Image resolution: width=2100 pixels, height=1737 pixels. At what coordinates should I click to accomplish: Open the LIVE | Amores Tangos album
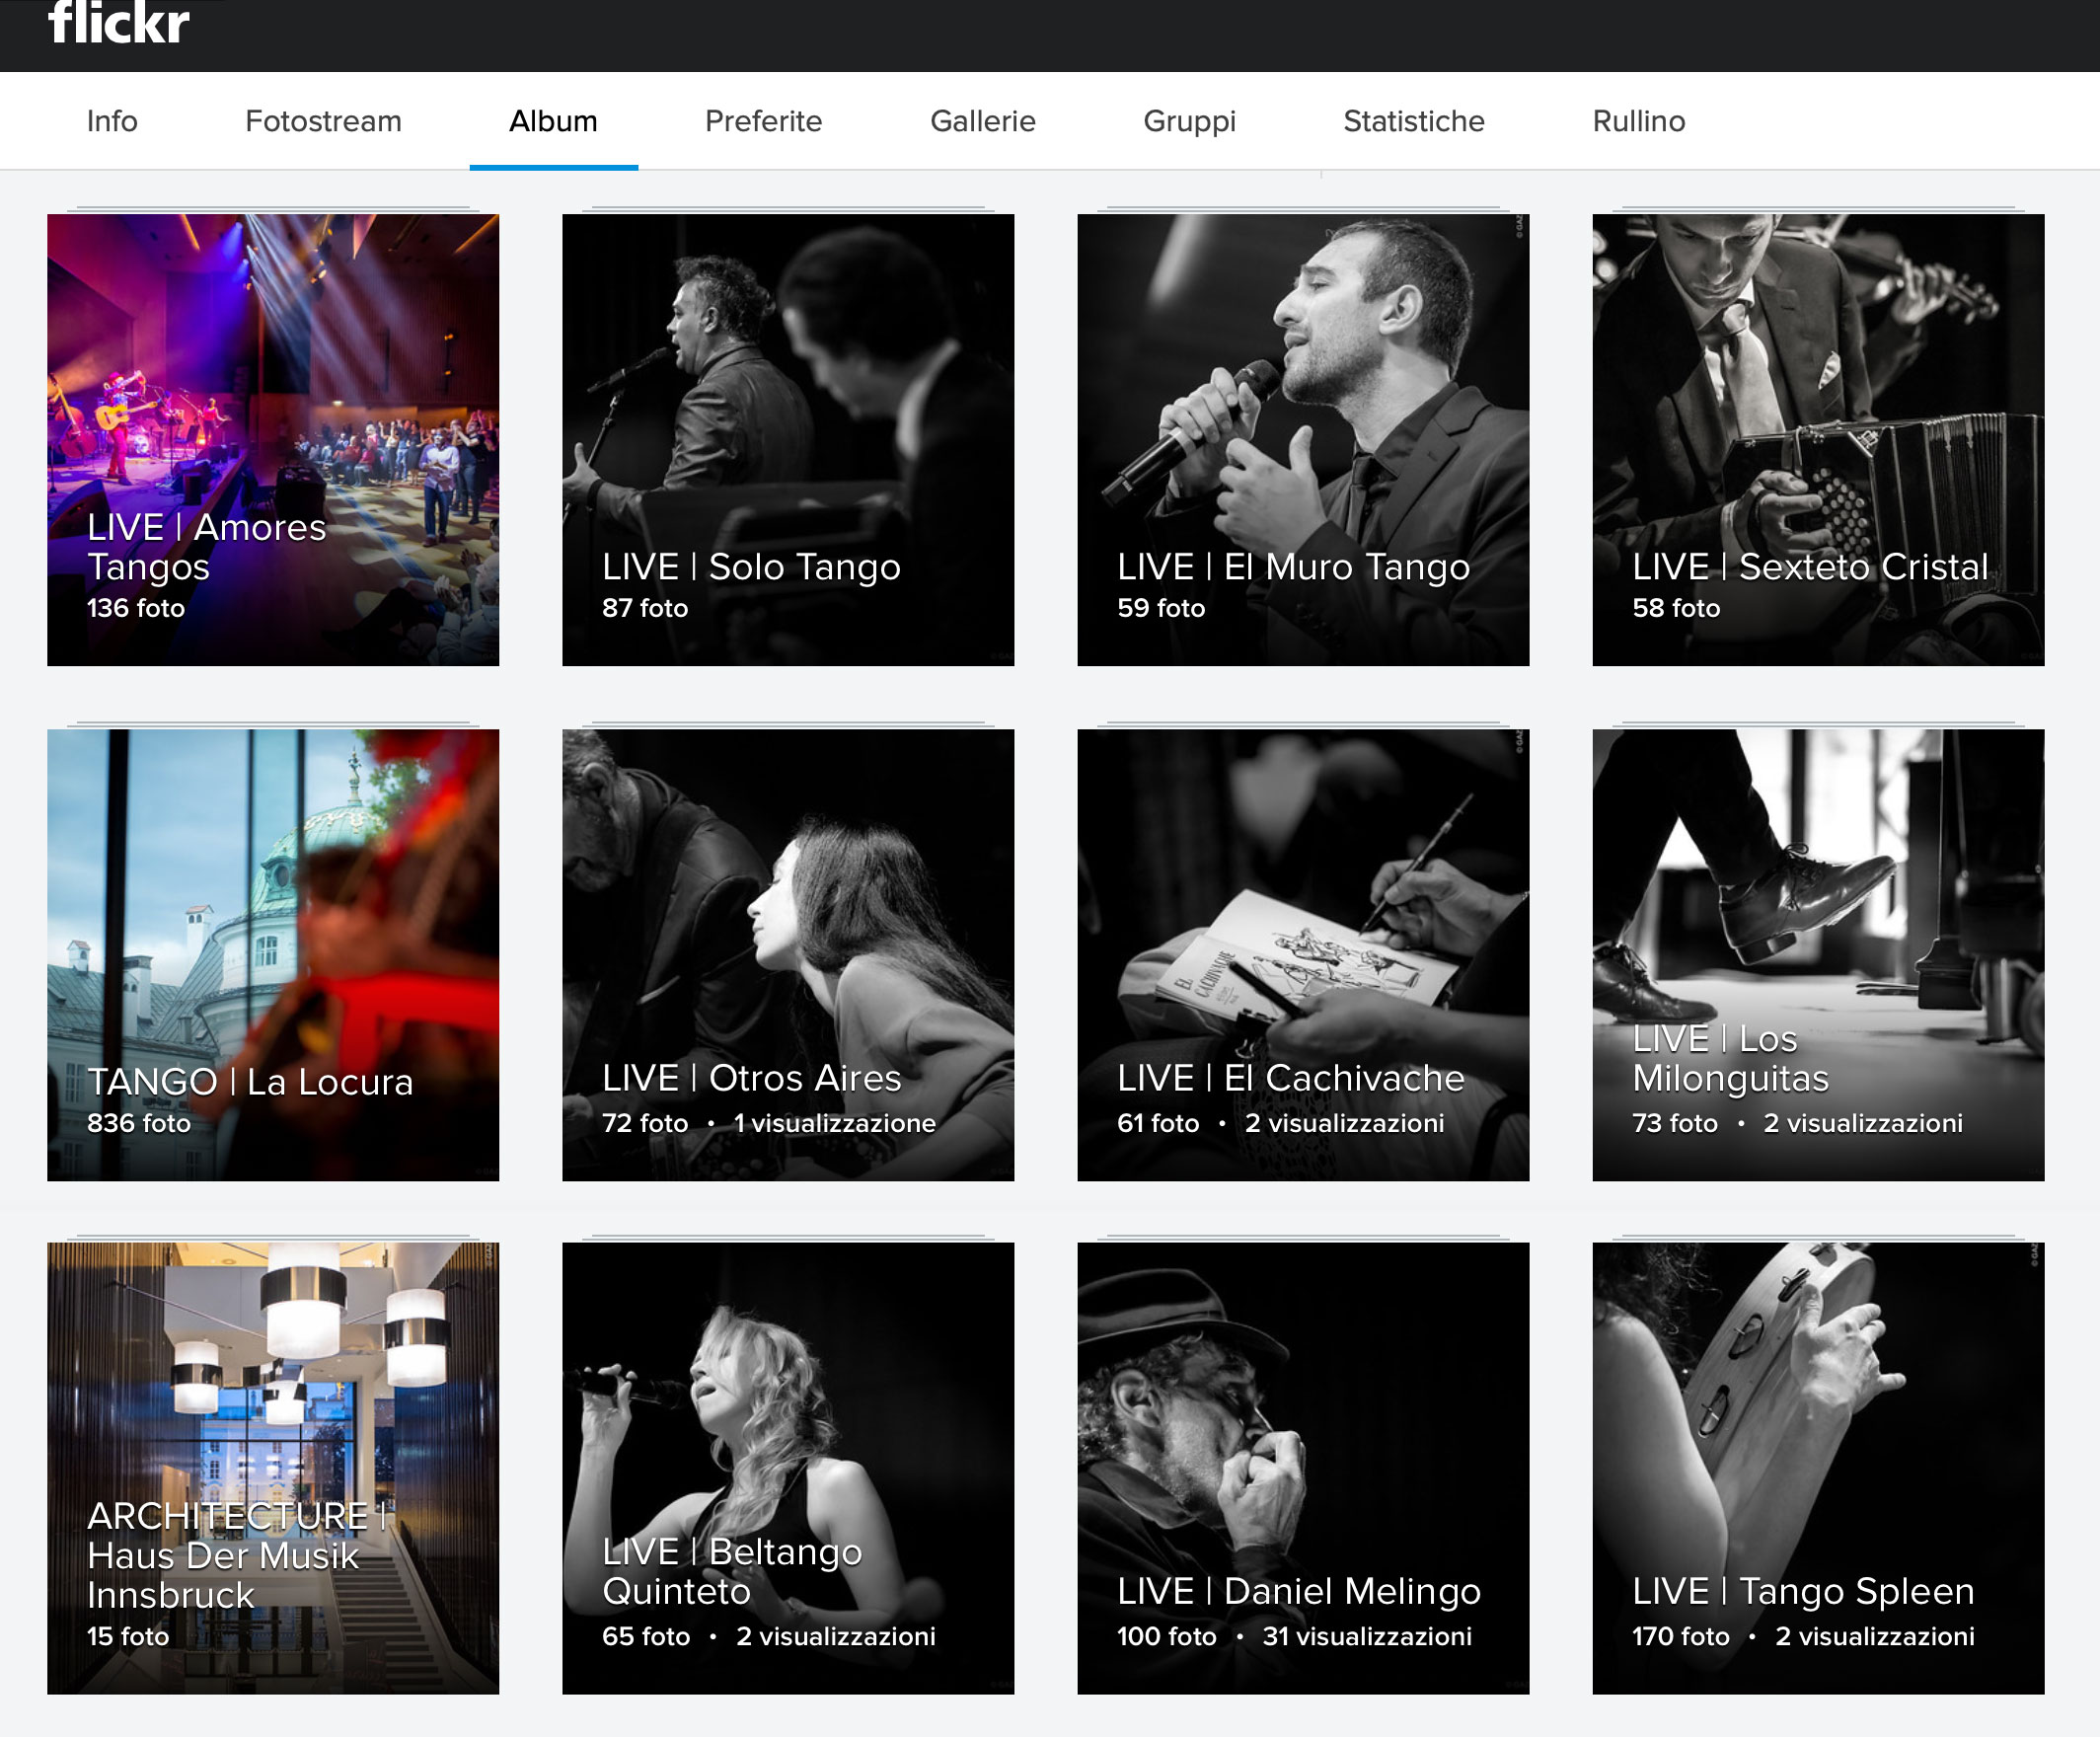(x=273, y=440)
